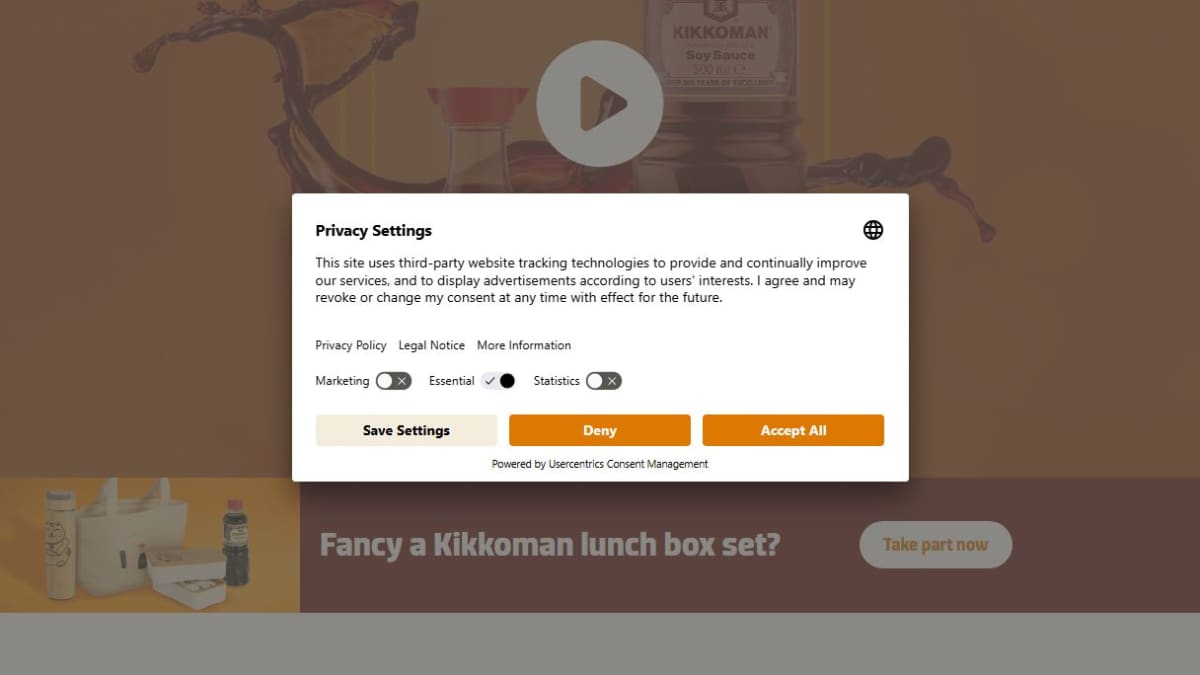This screenshot has width=1200, height=675.
Task: Turn on the Statistics toggle
Action: tap(604, 381)
